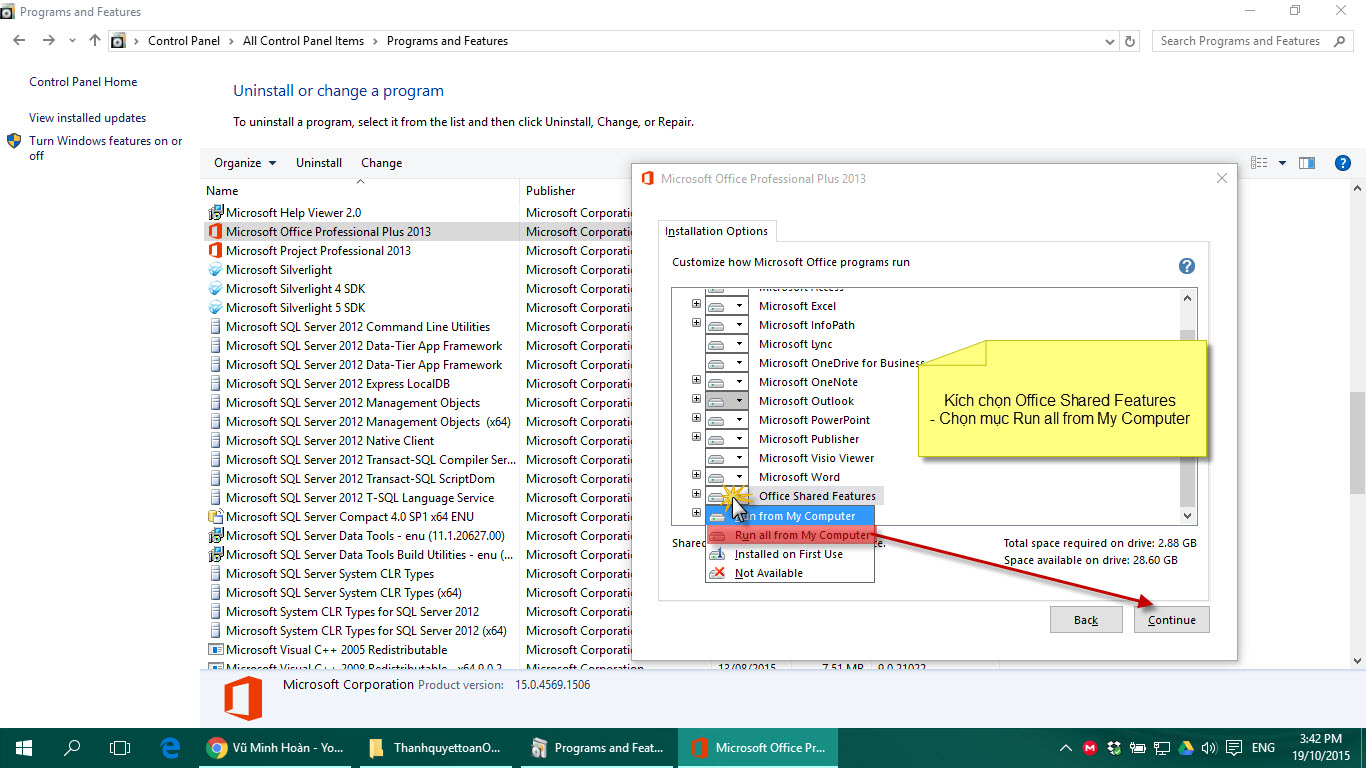This screenshot has width=1366, height=768.
Task: Open the ThanhquyettoanO folder taskbar item
Action: [x=437, y=748]
